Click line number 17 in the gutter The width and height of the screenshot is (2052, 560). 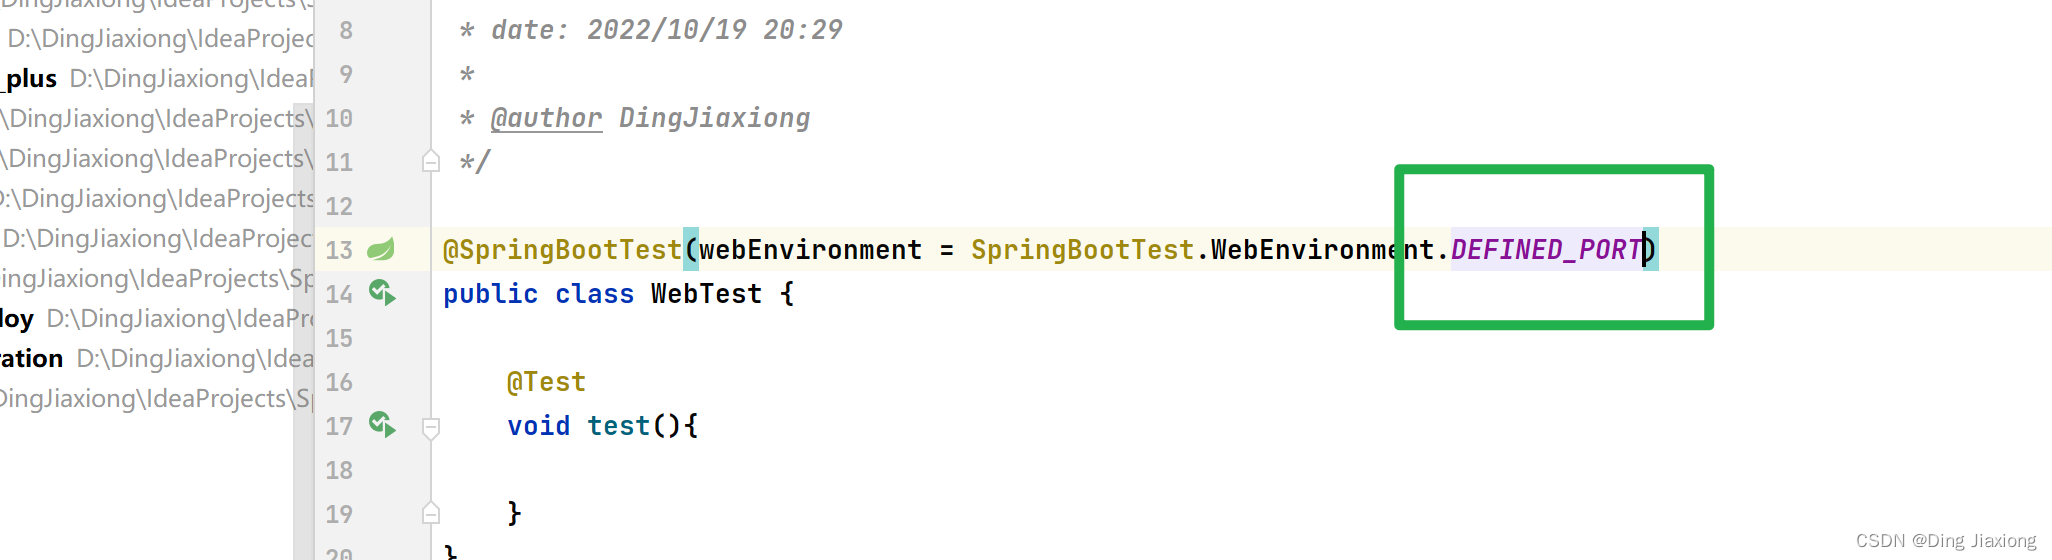click(x=339, y=426)
